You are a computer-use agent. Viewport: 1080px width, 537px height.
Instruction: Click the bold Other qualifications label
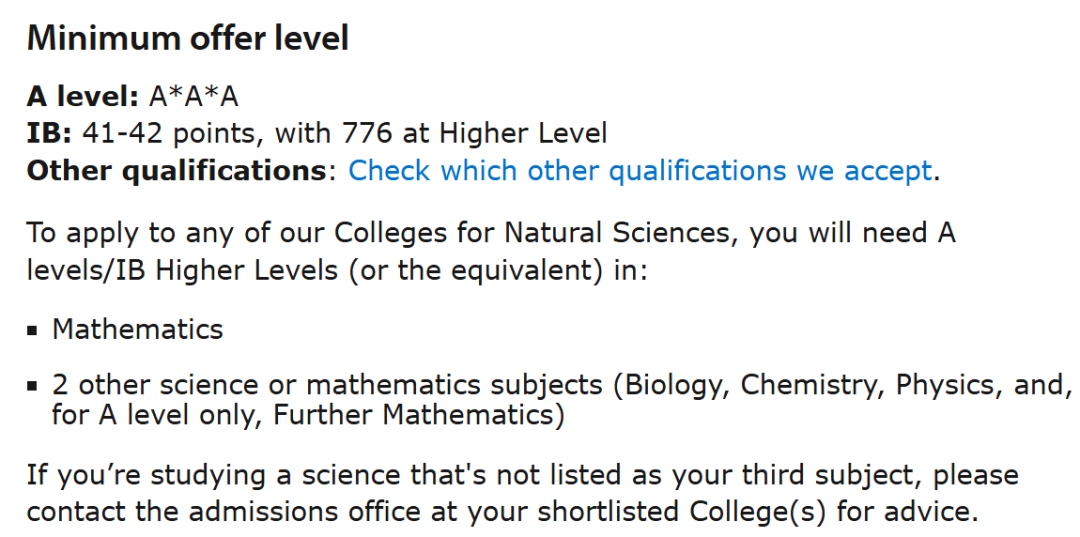click(x=176, y=171)
